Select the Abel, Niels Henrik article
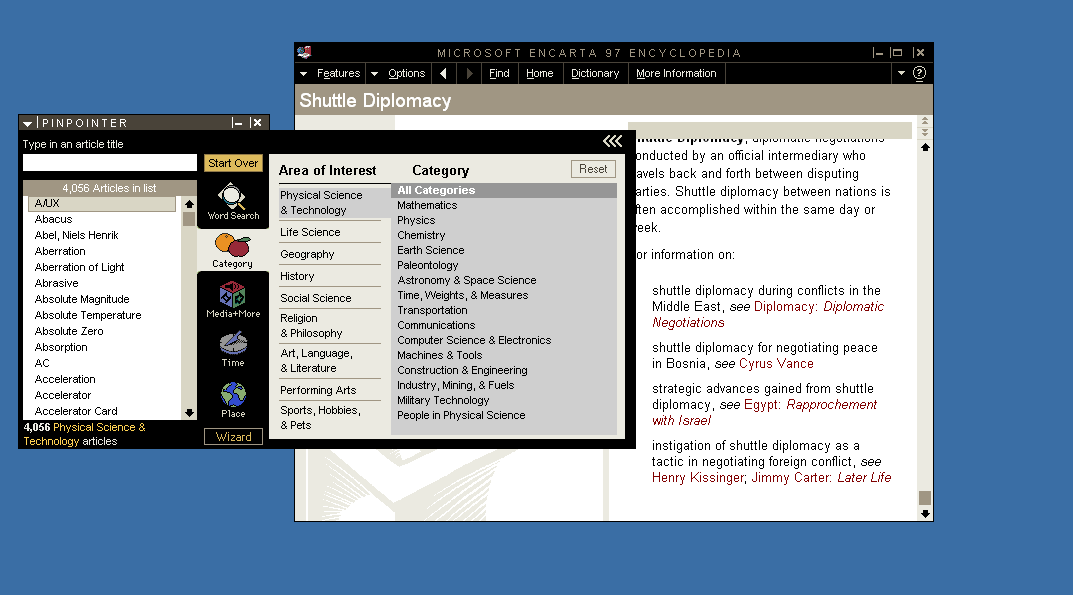 [77, 236]
